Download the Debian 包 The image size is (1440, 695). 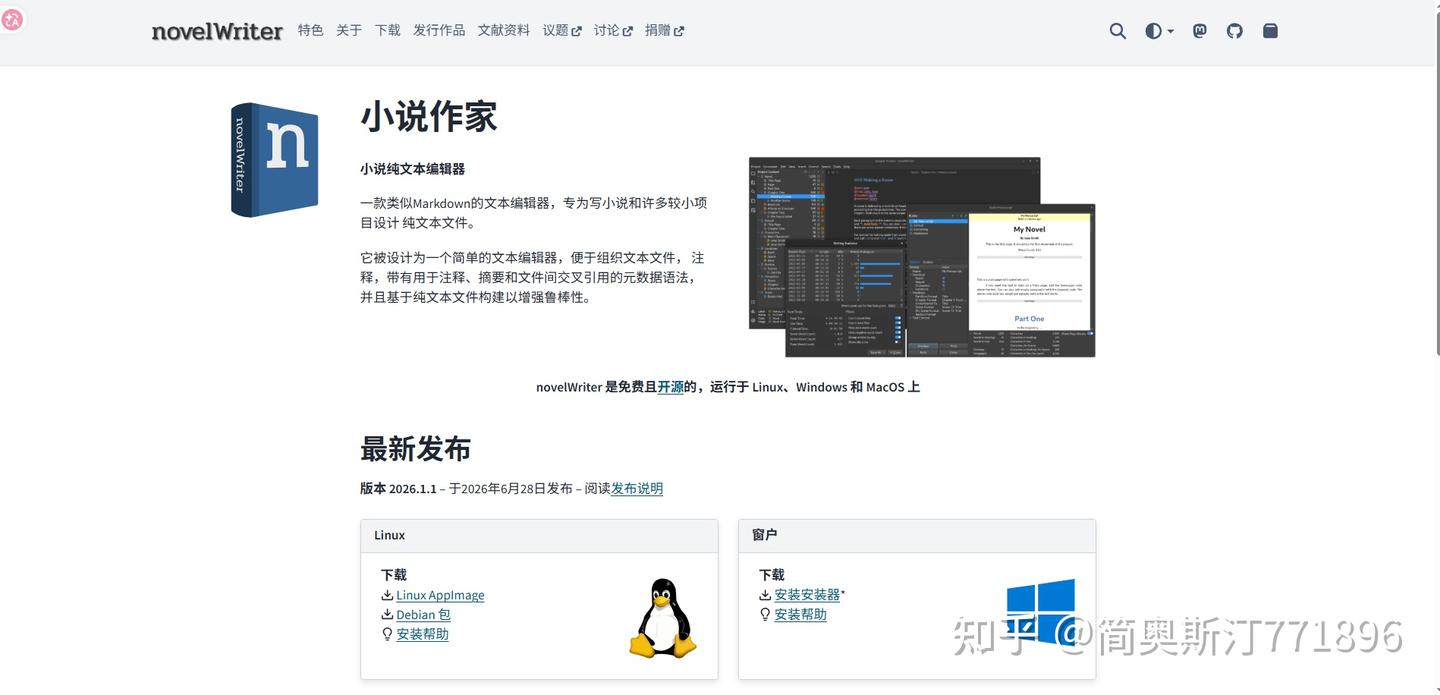pos(423,615)
